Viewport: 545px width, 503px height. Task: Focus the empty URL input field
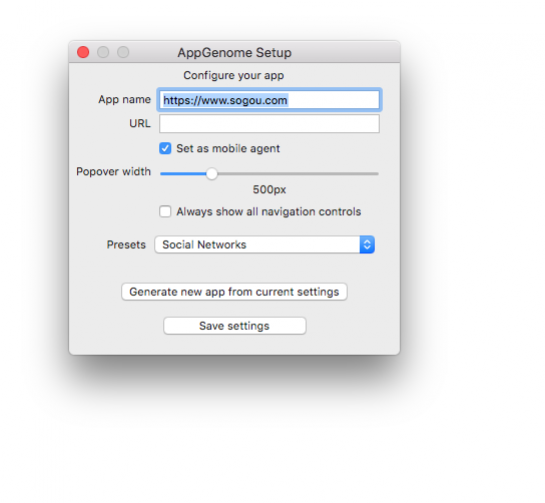point(269,124)
